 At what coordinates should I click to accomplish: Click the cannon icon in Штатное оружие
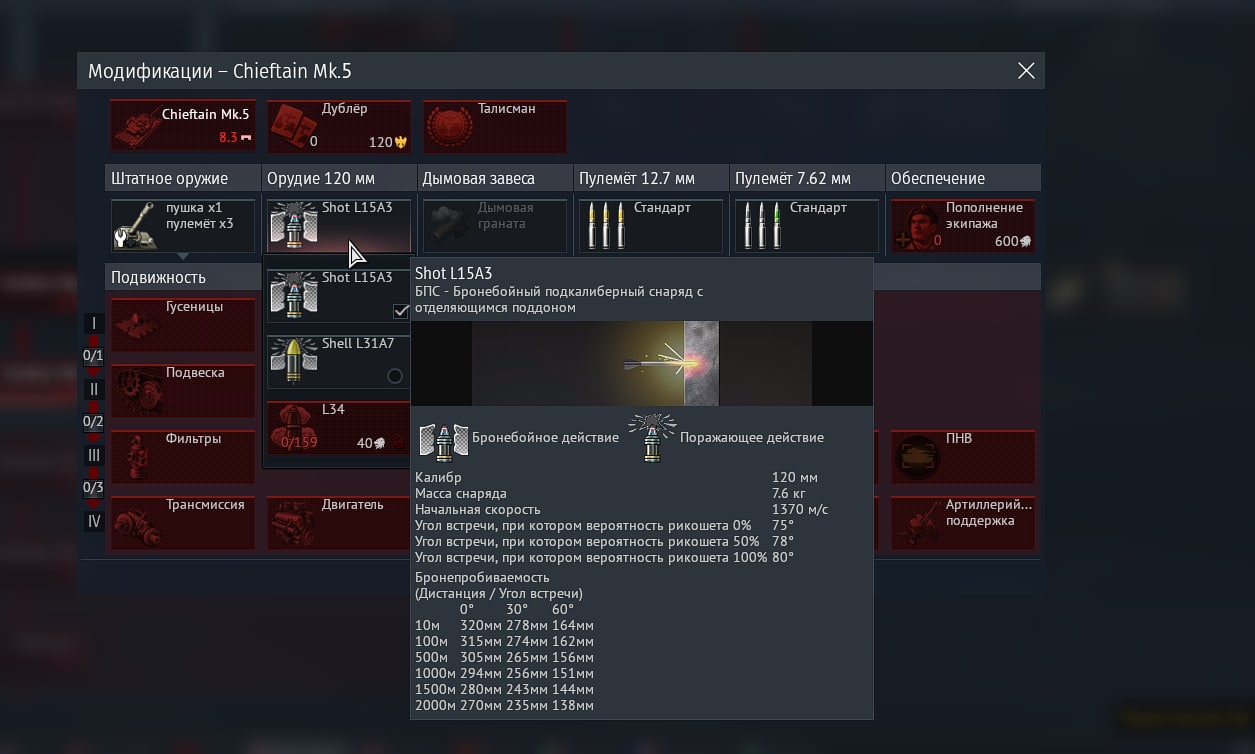[136, 226]
